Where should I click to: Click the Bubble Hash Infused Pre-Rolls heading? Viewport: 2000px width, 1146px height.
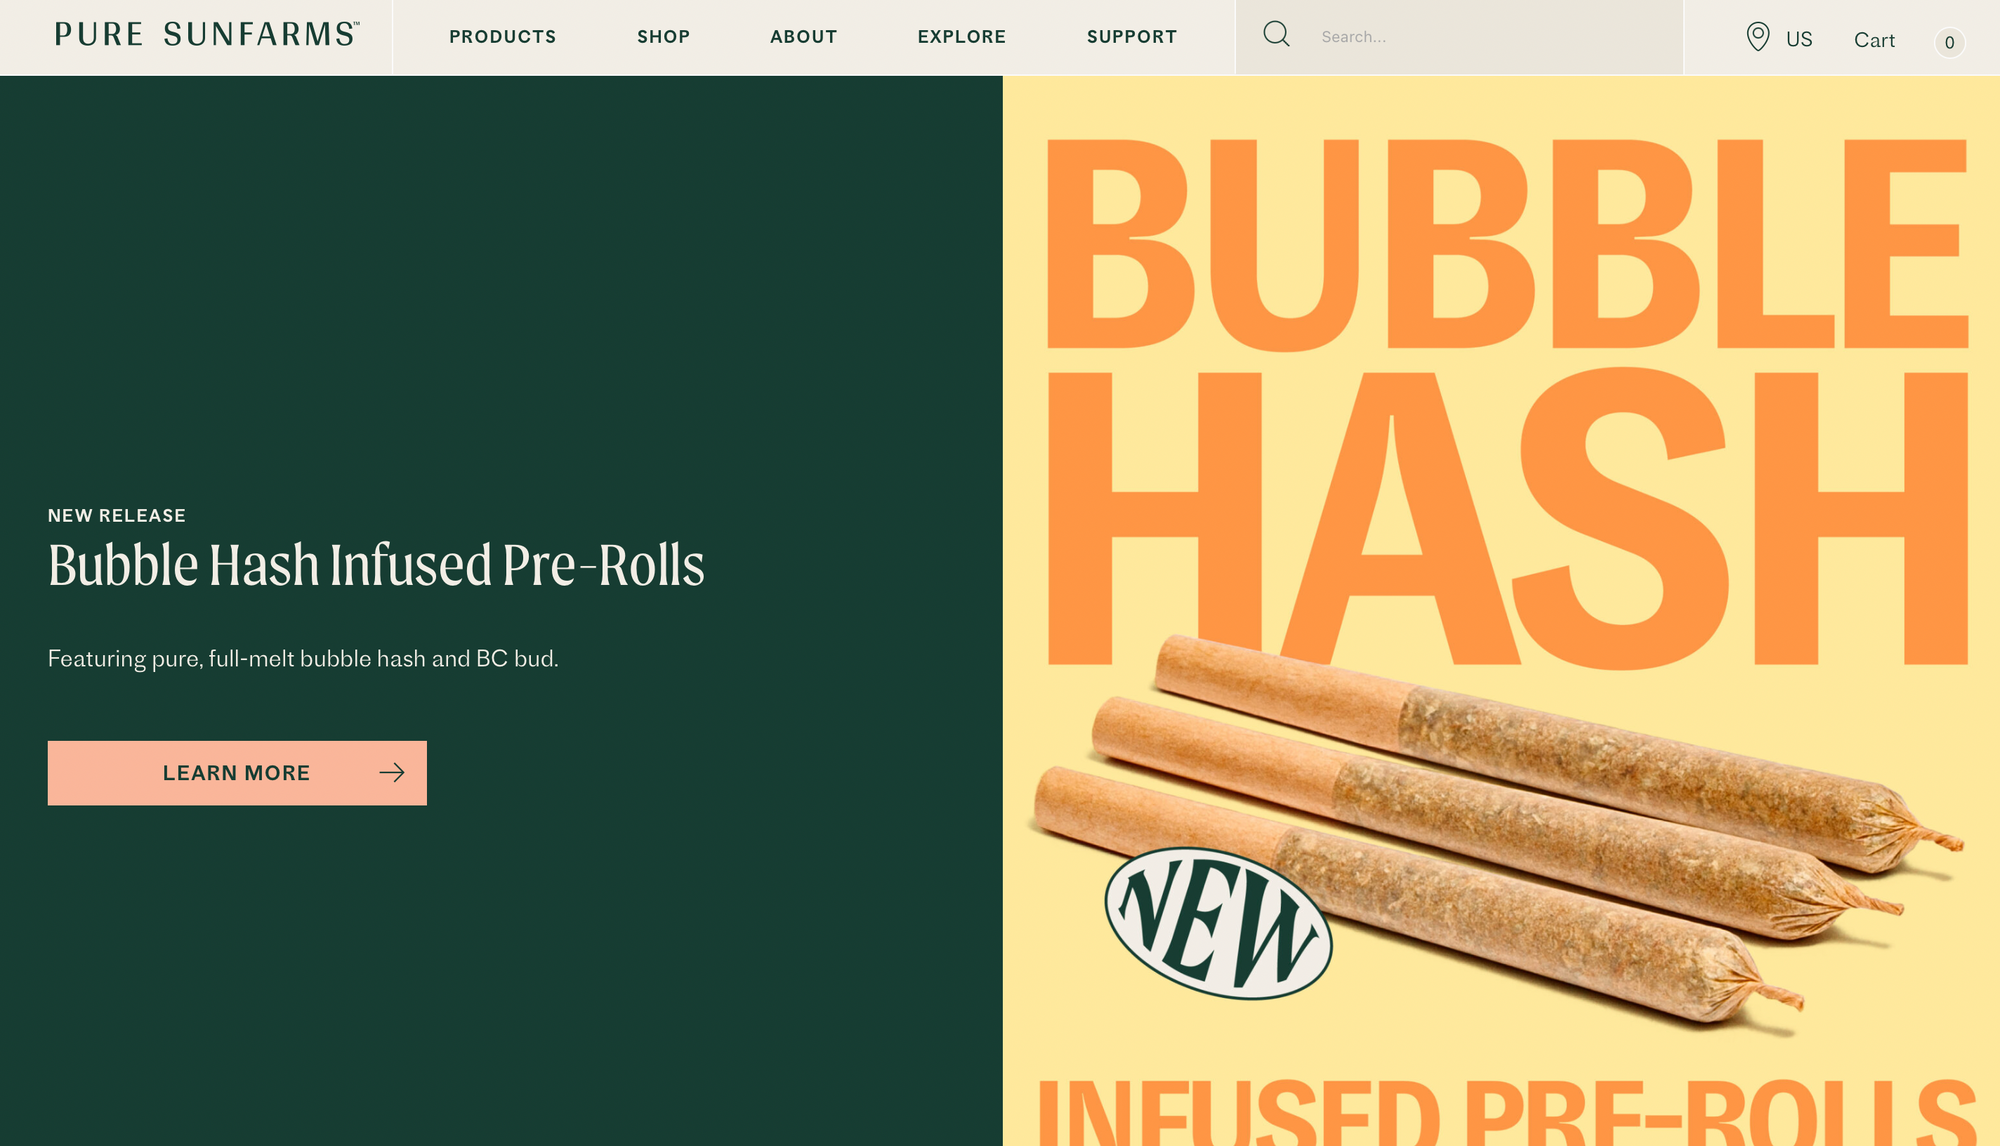click(x=376, y=565)
